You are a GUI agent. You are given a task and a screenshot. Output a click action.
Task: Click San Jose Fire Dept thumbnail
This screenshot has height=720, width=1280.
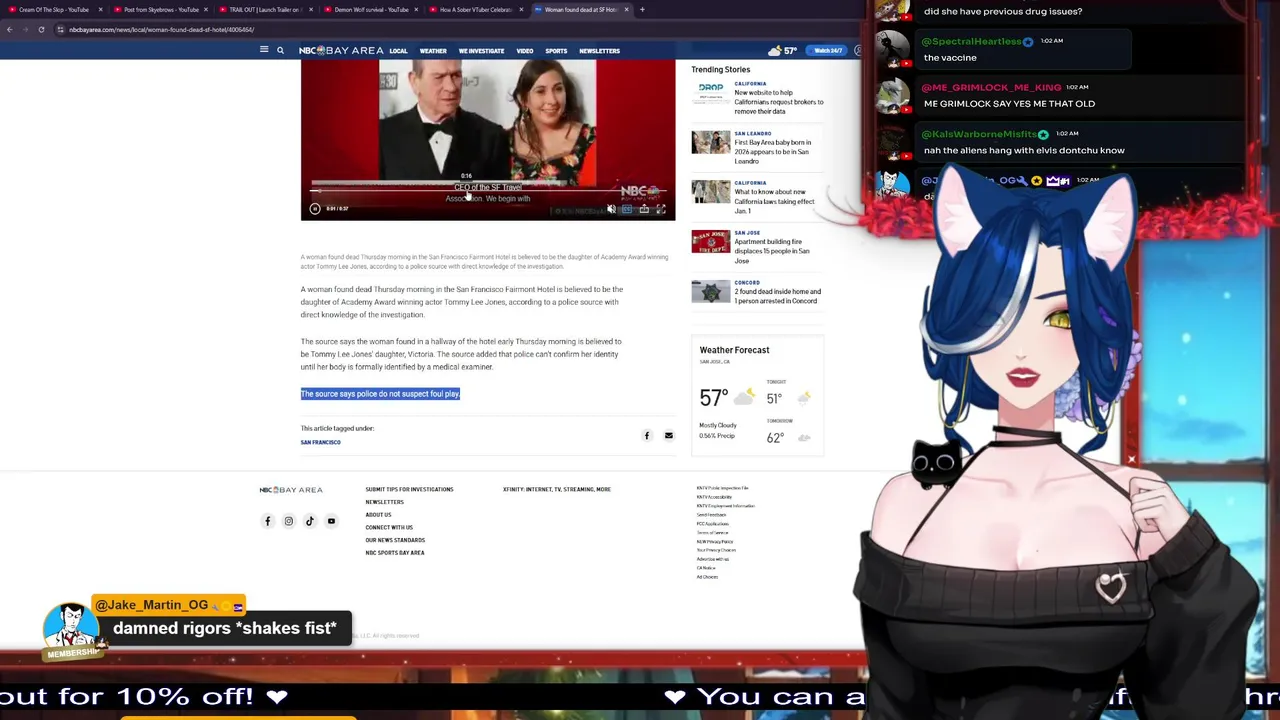711,242
